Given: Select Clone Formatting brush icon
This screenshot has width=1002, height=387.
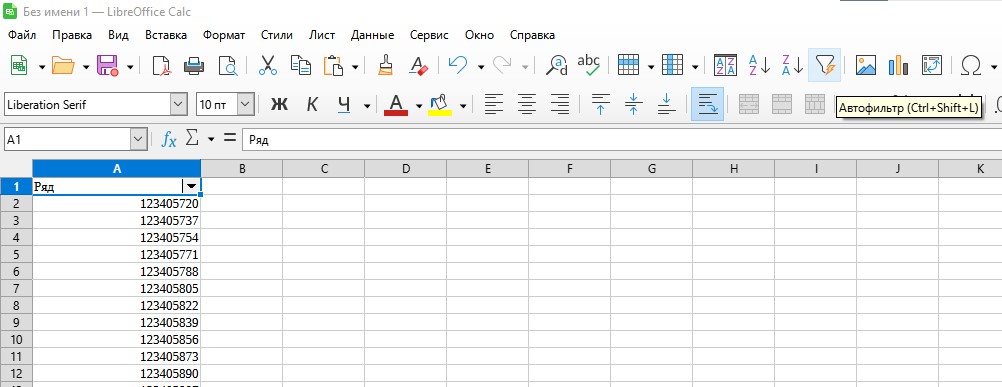Looking at the screenshot, I should pos(385,65).
